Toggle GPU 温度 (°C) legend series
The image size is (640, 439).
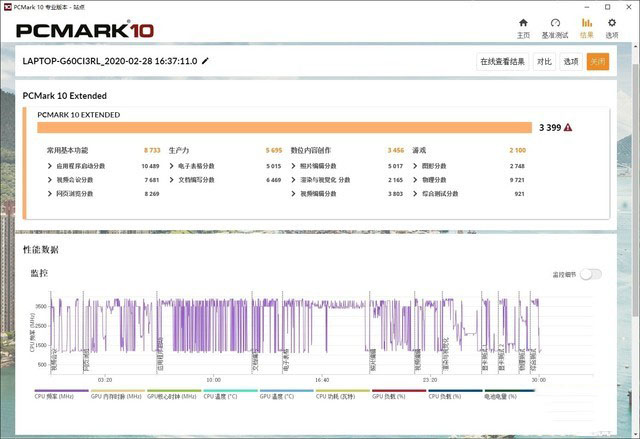(x=287, y=394)
